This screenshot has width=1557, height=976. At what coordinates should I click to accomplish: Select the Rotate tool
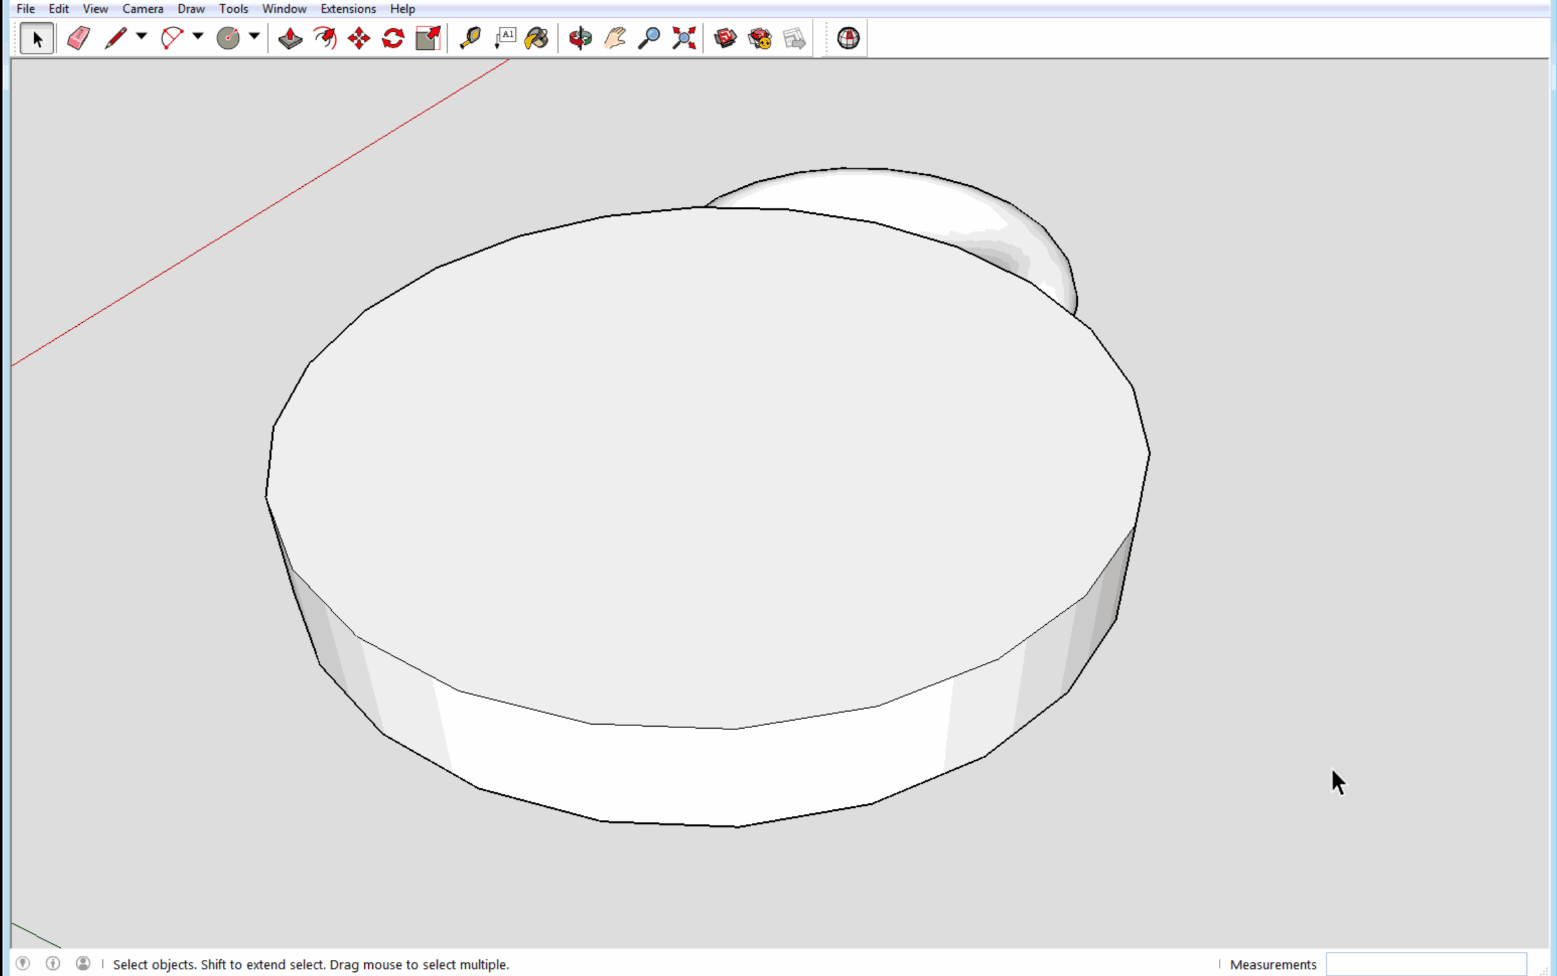pyautogui.click(x=393, y=38)
